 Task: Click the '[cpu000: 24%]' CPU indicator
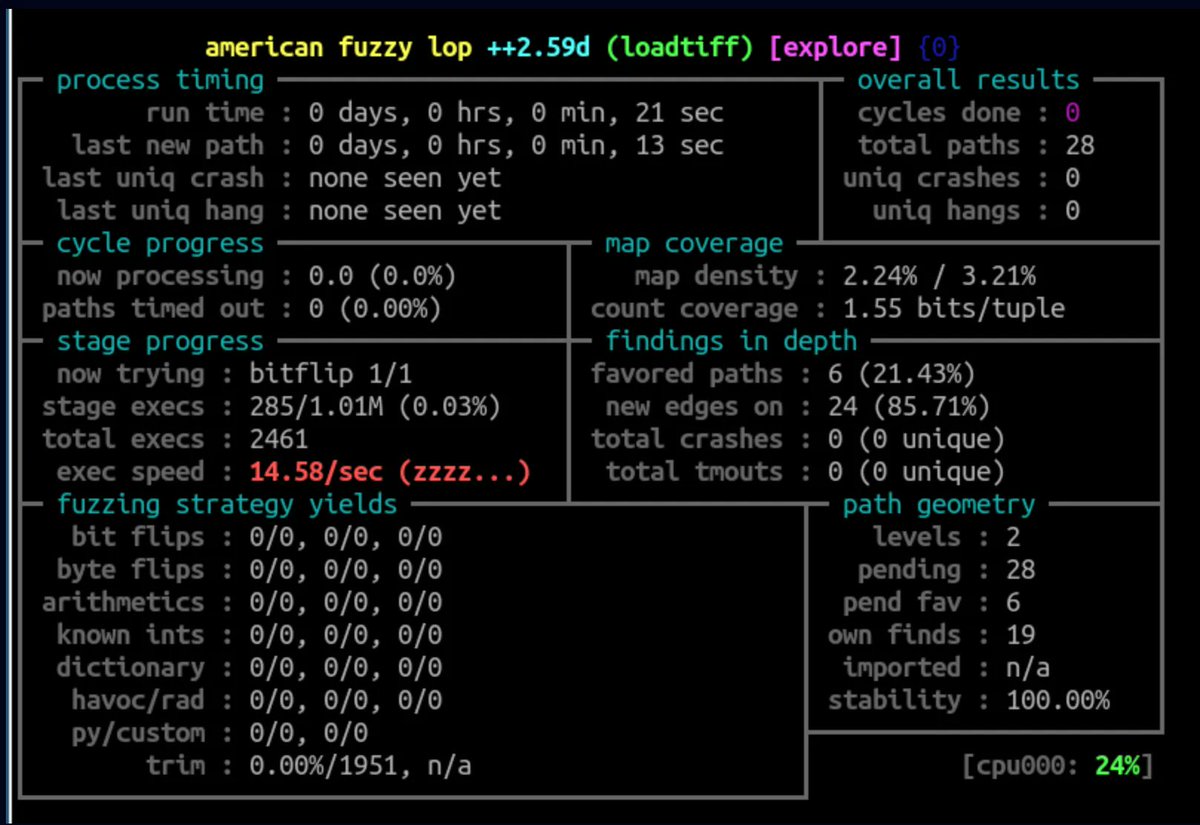1058,767
